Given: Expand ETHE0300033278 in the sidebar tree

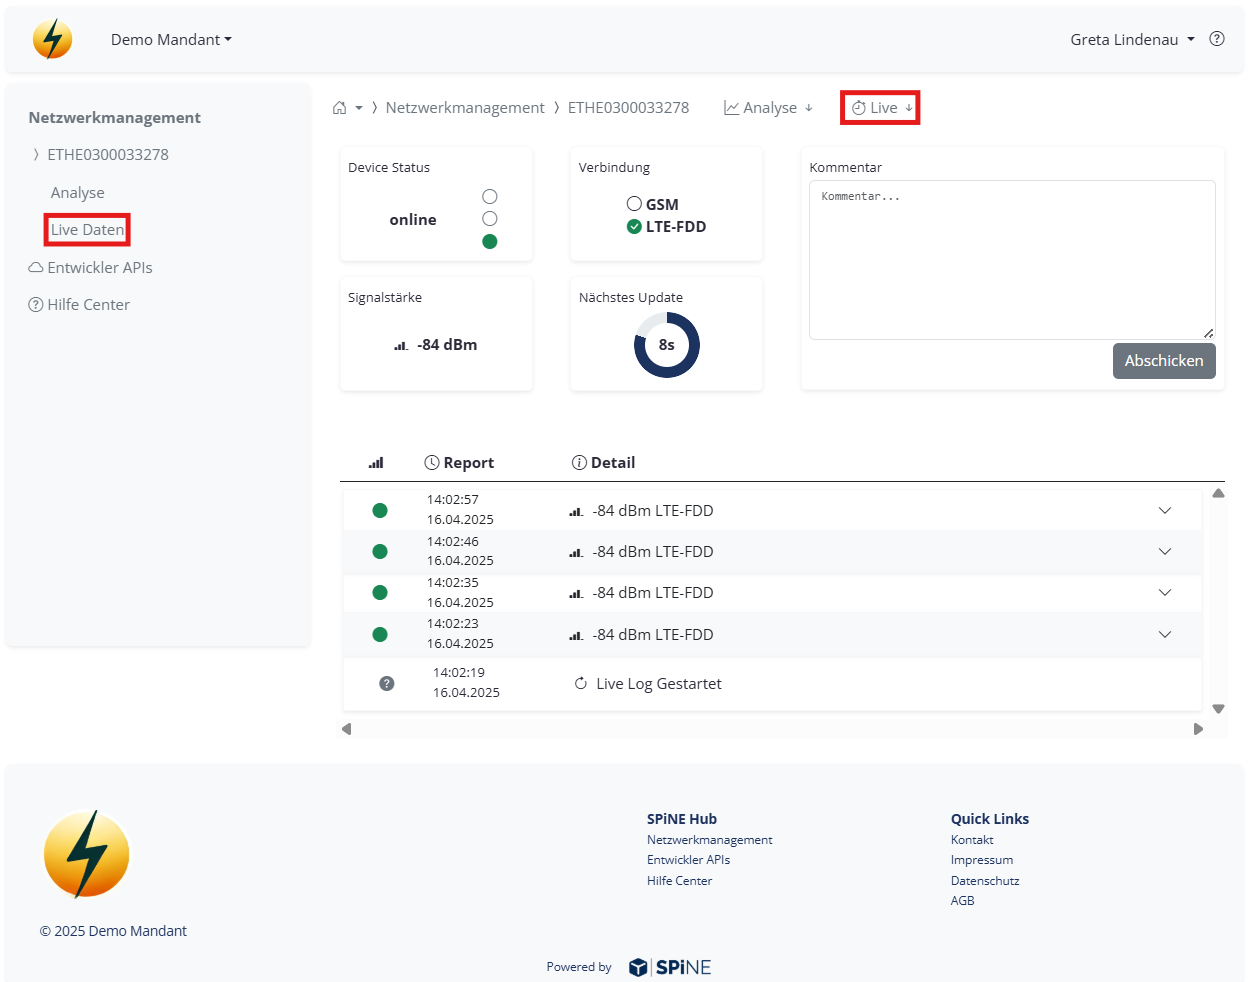Looking at the screenshot, I should pyautogui.click(x=36, y=155).
